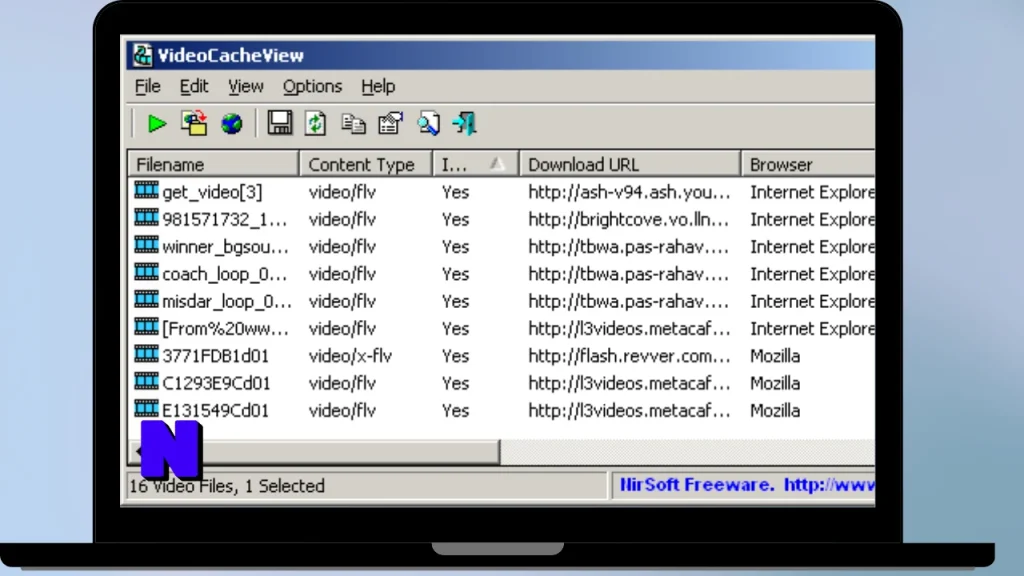Click video/x-flv content type cell
1024x576 pixels.
(x=350, y=356)
